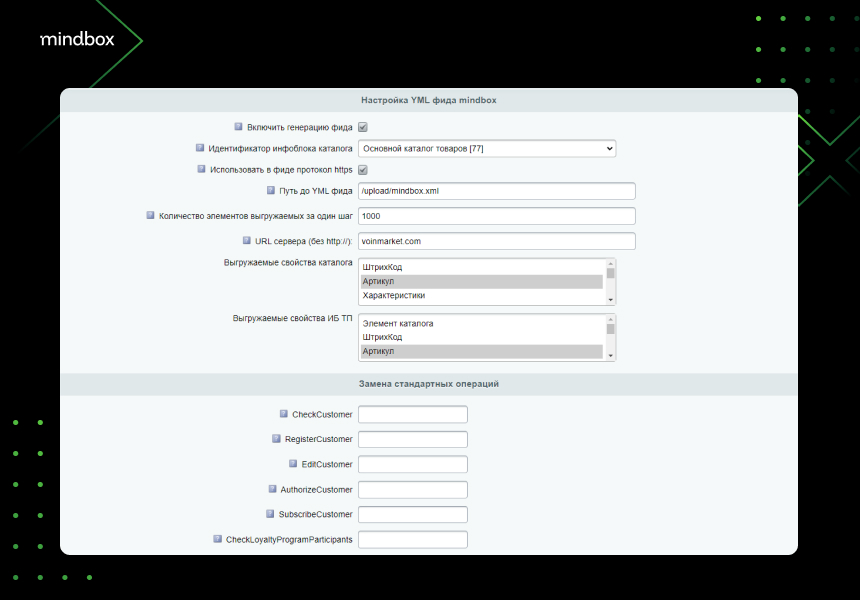The height and width of the screenshot is (600, 860).
Task: Click the SubscribeCustomer input field
Action: [x=412, y=515]
